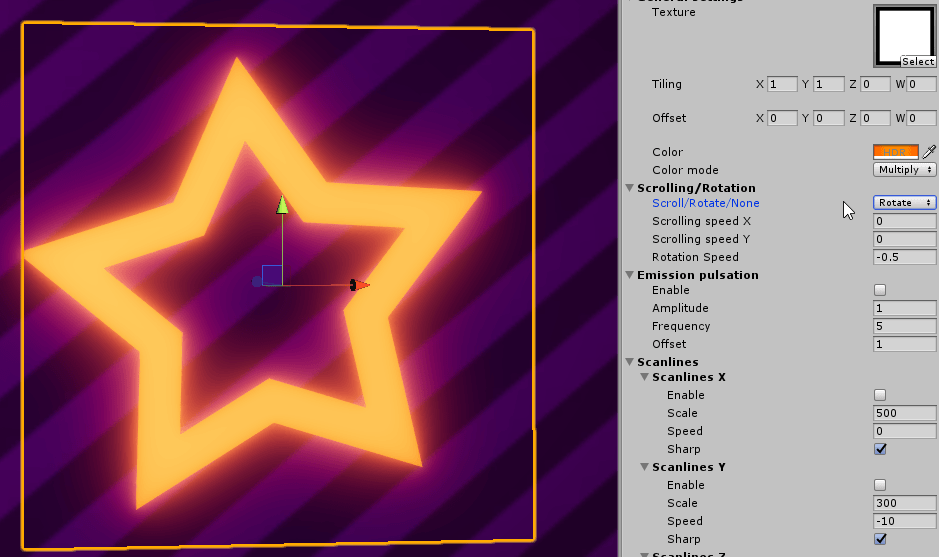Click the Offset Y field
The image size is (939, 557).
pos(829,118)
